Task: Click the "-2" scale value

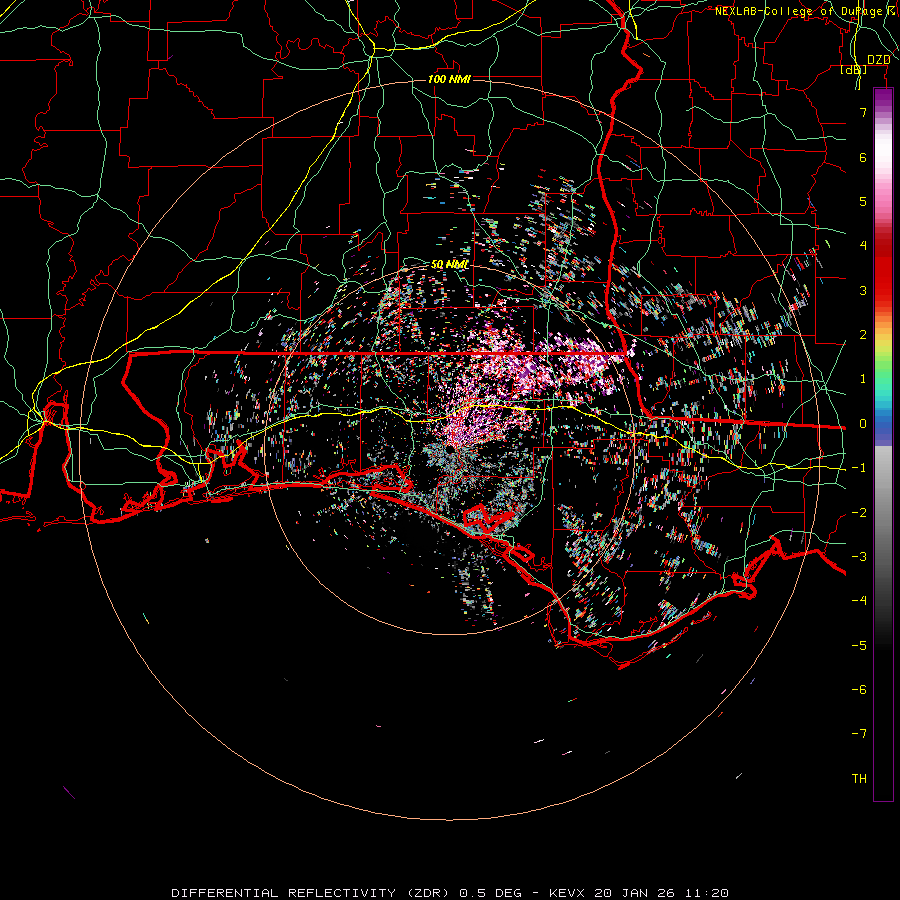Action: 859,513
